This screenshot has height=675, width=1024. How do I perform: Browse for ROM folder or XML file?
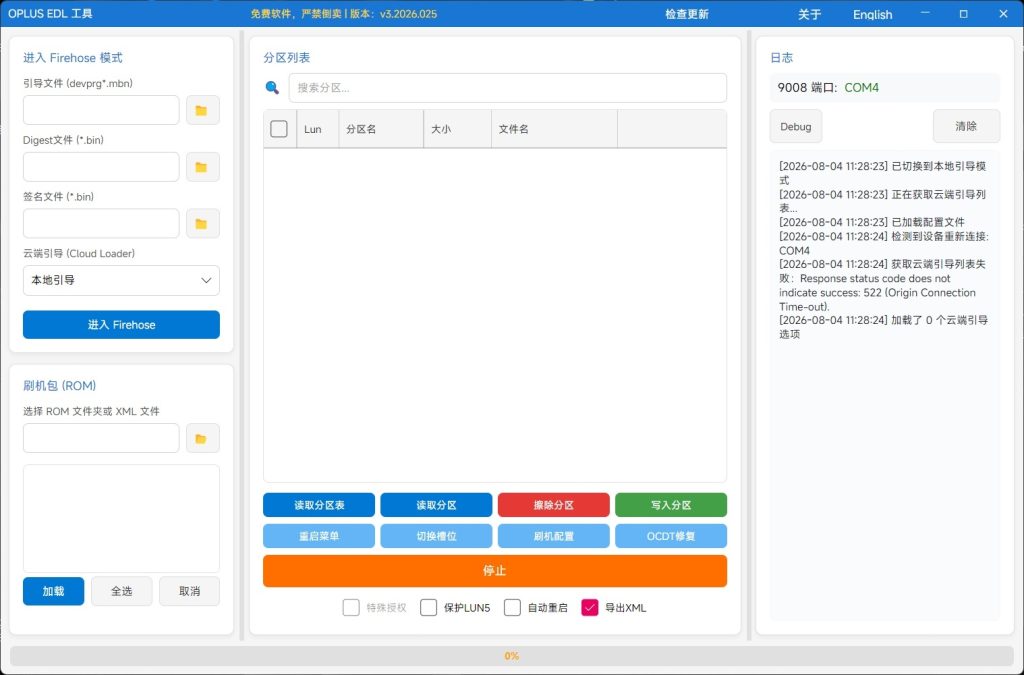[202, 438]
